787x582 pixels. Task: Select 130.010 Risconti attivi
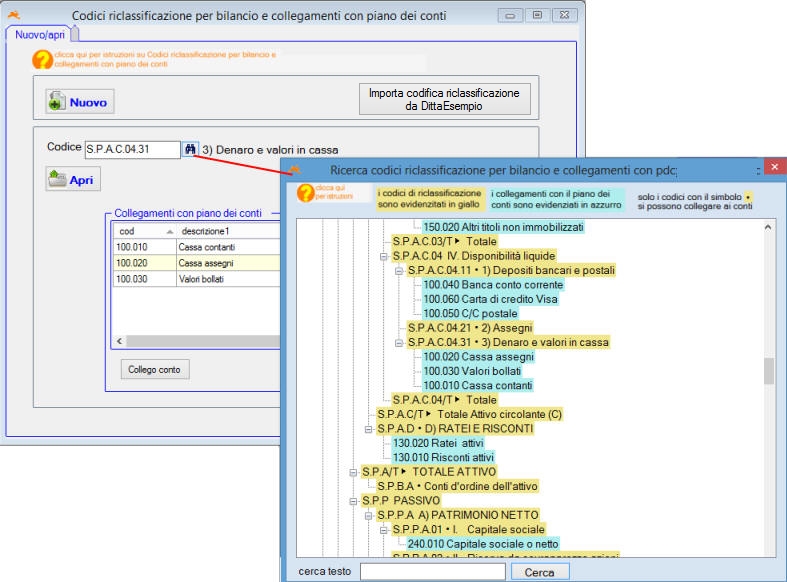tap(443, 458)
